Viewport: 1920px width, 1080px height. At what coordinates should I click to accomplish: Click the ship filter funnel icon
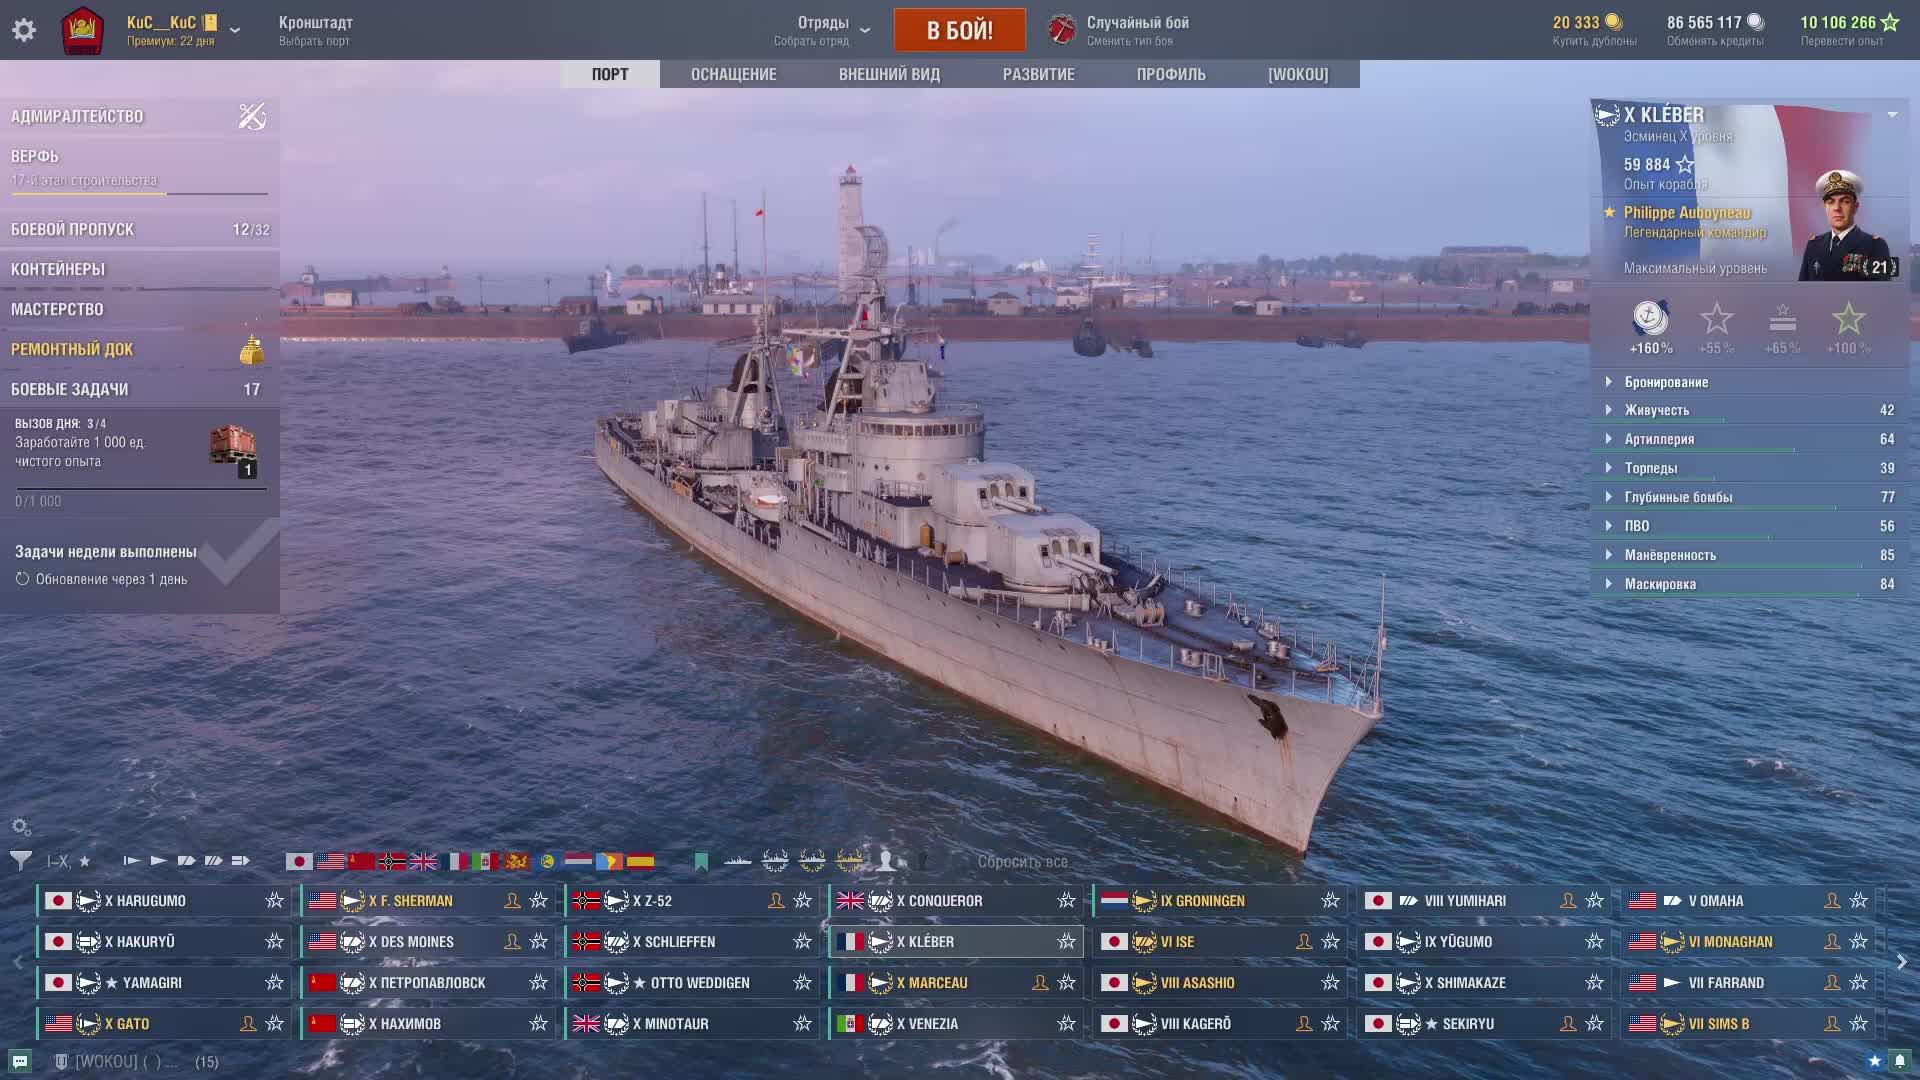pos(20,860)
